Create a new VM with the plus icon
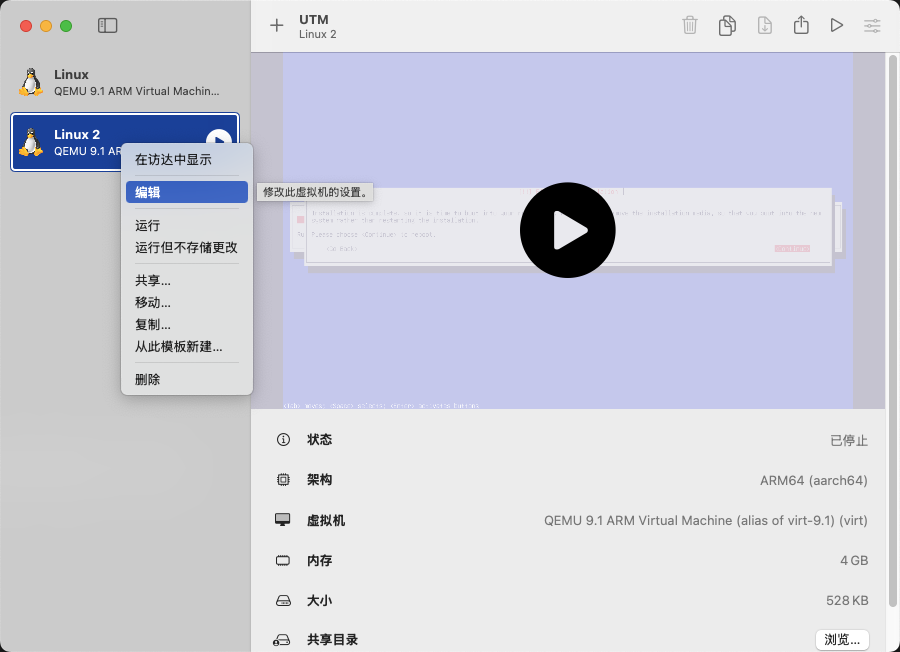The image size is (900, 652). coord(277,25)
